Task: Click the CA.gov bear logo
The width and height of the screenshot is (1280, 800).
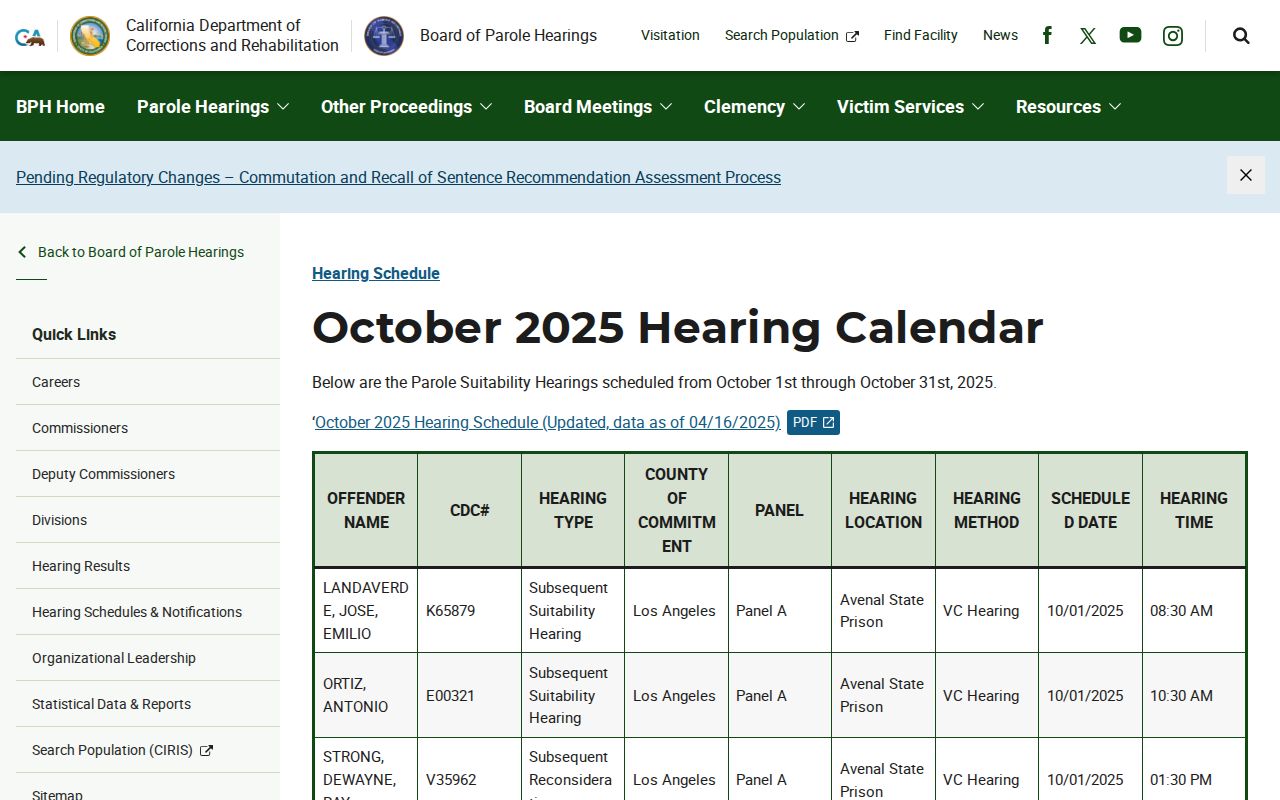Action: coord(30,36)
